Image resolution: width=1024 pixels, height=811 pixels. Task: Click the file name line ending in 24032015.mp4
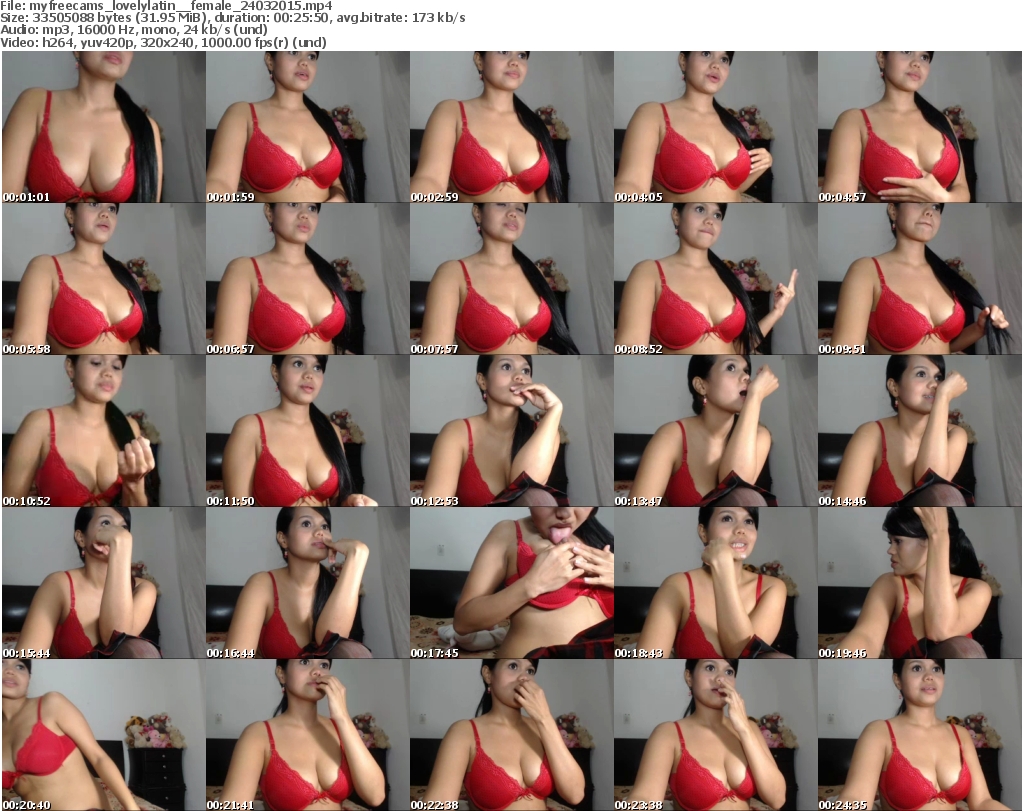tap(167, 6)
